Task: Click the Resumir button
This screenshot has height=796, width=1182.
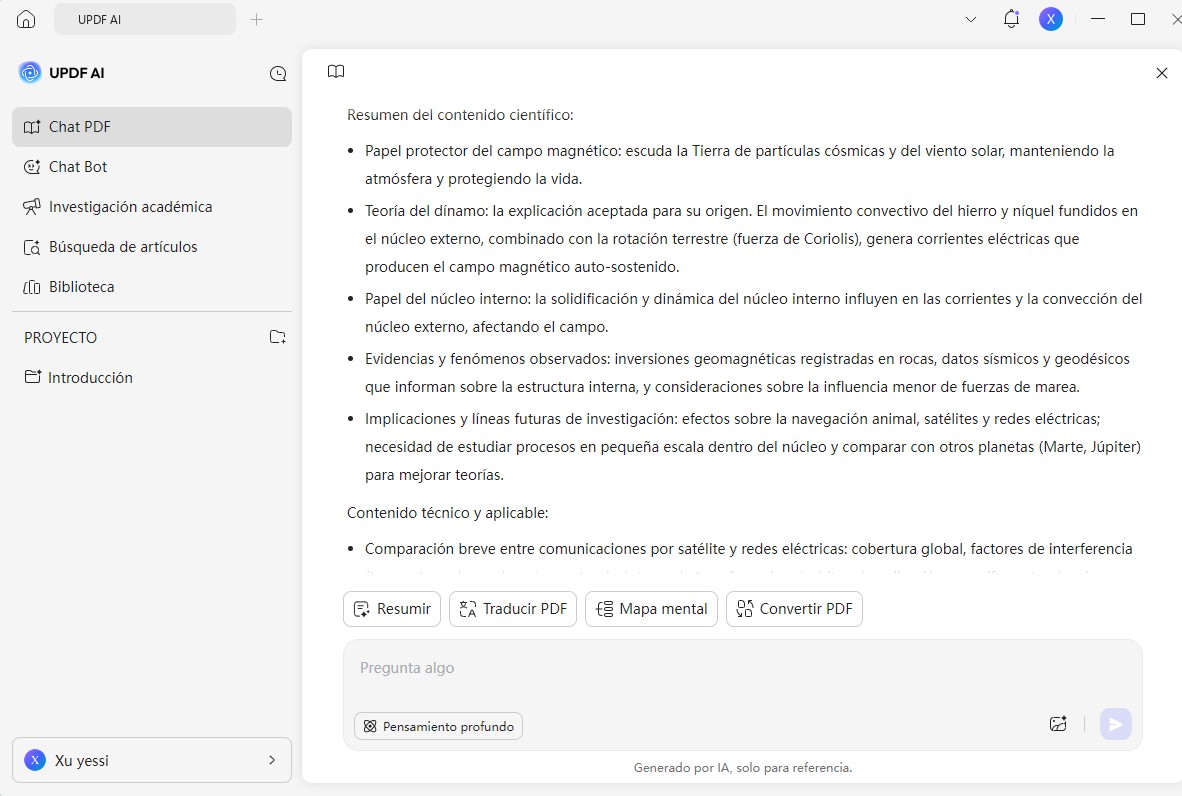Action: click(392, 609)
